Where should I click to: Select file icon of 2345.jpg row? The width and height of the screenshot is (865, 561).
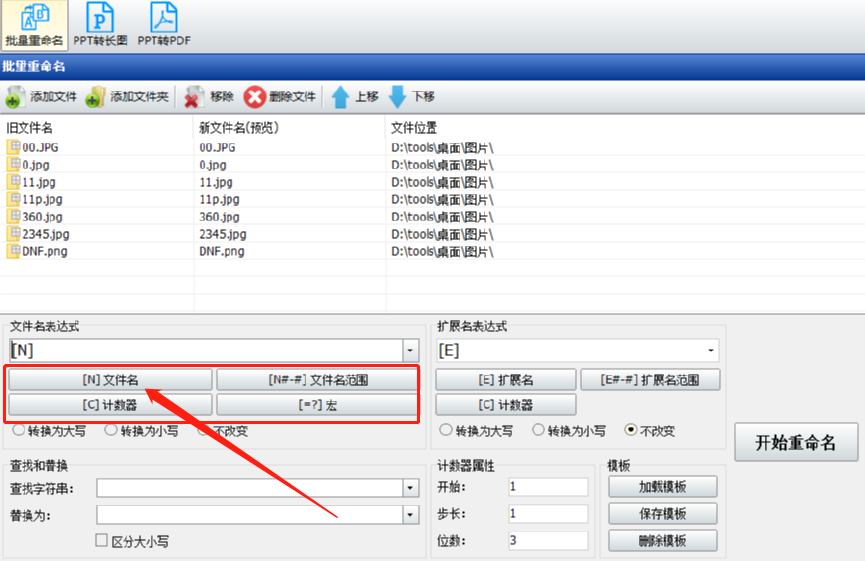tap(14, 233)
